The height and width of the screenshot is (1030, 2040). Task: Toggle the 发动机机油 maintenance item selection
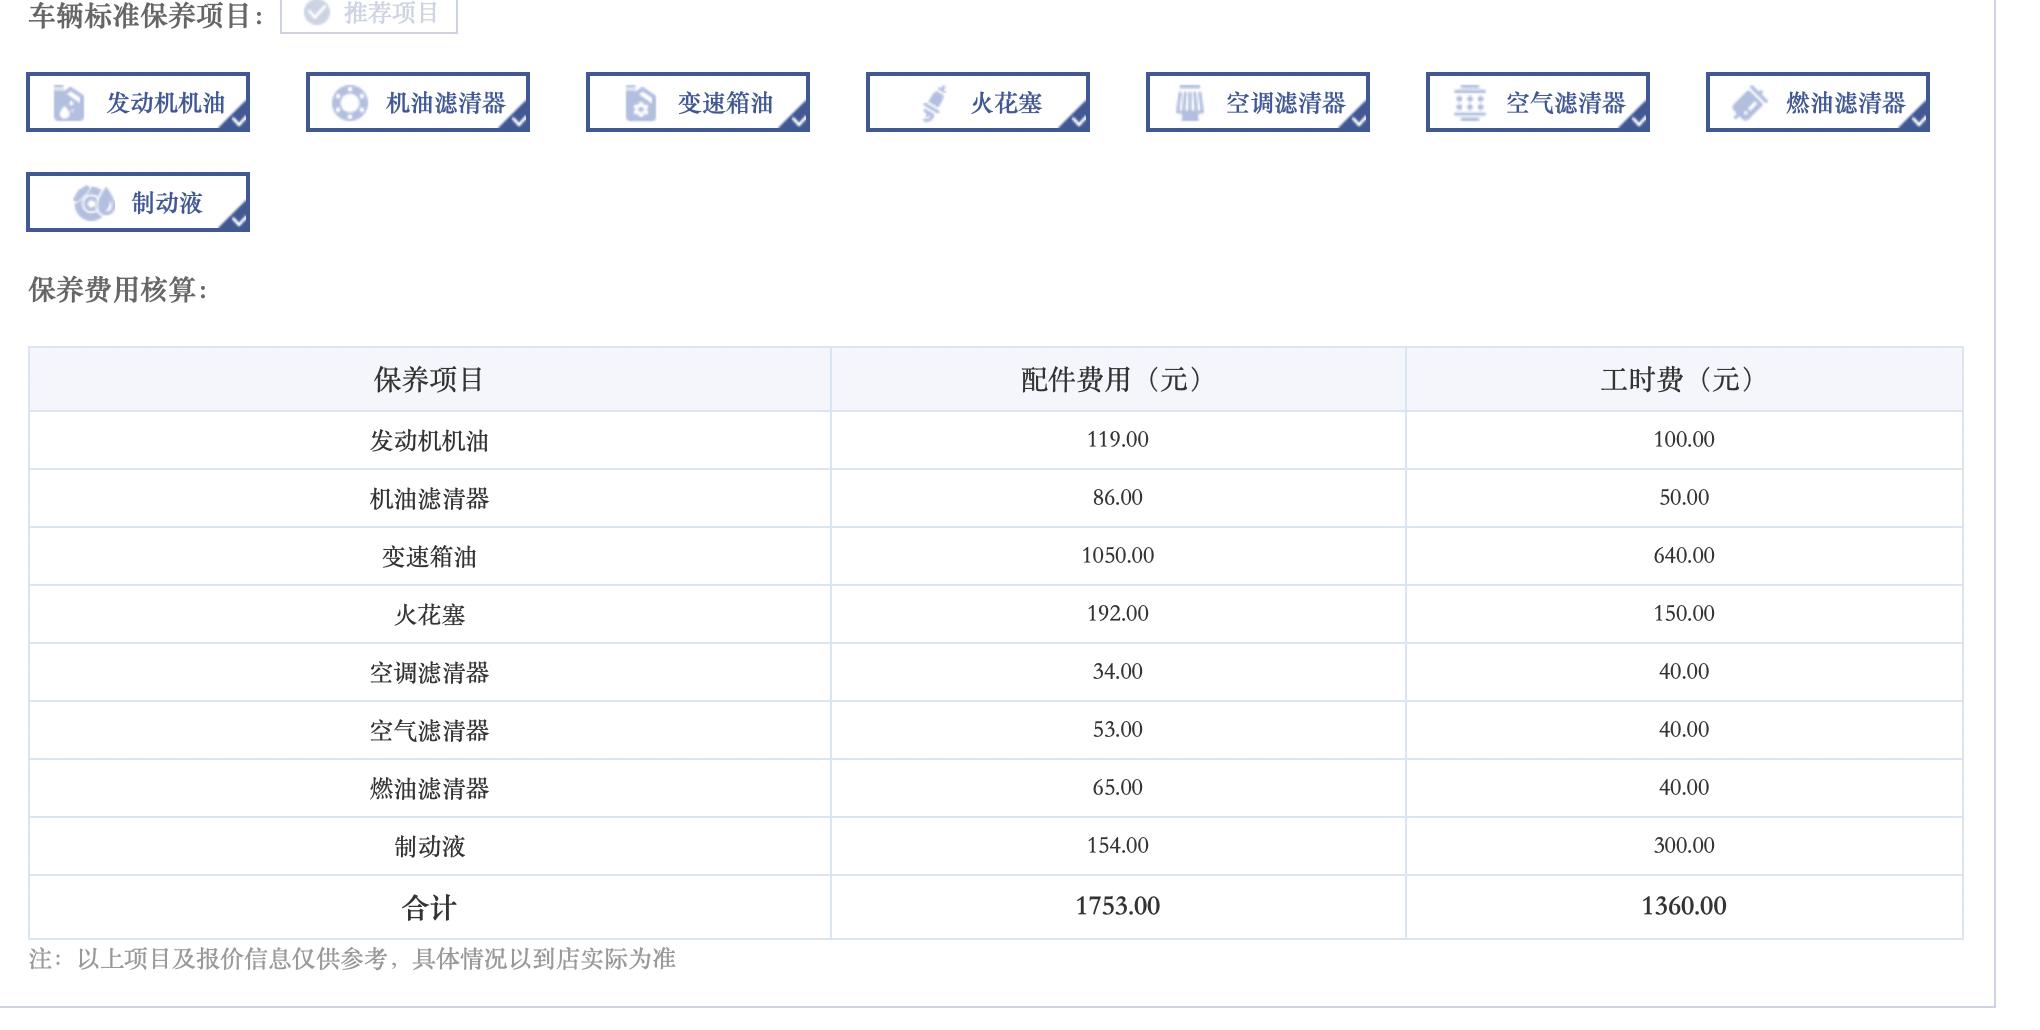(136, 101)
